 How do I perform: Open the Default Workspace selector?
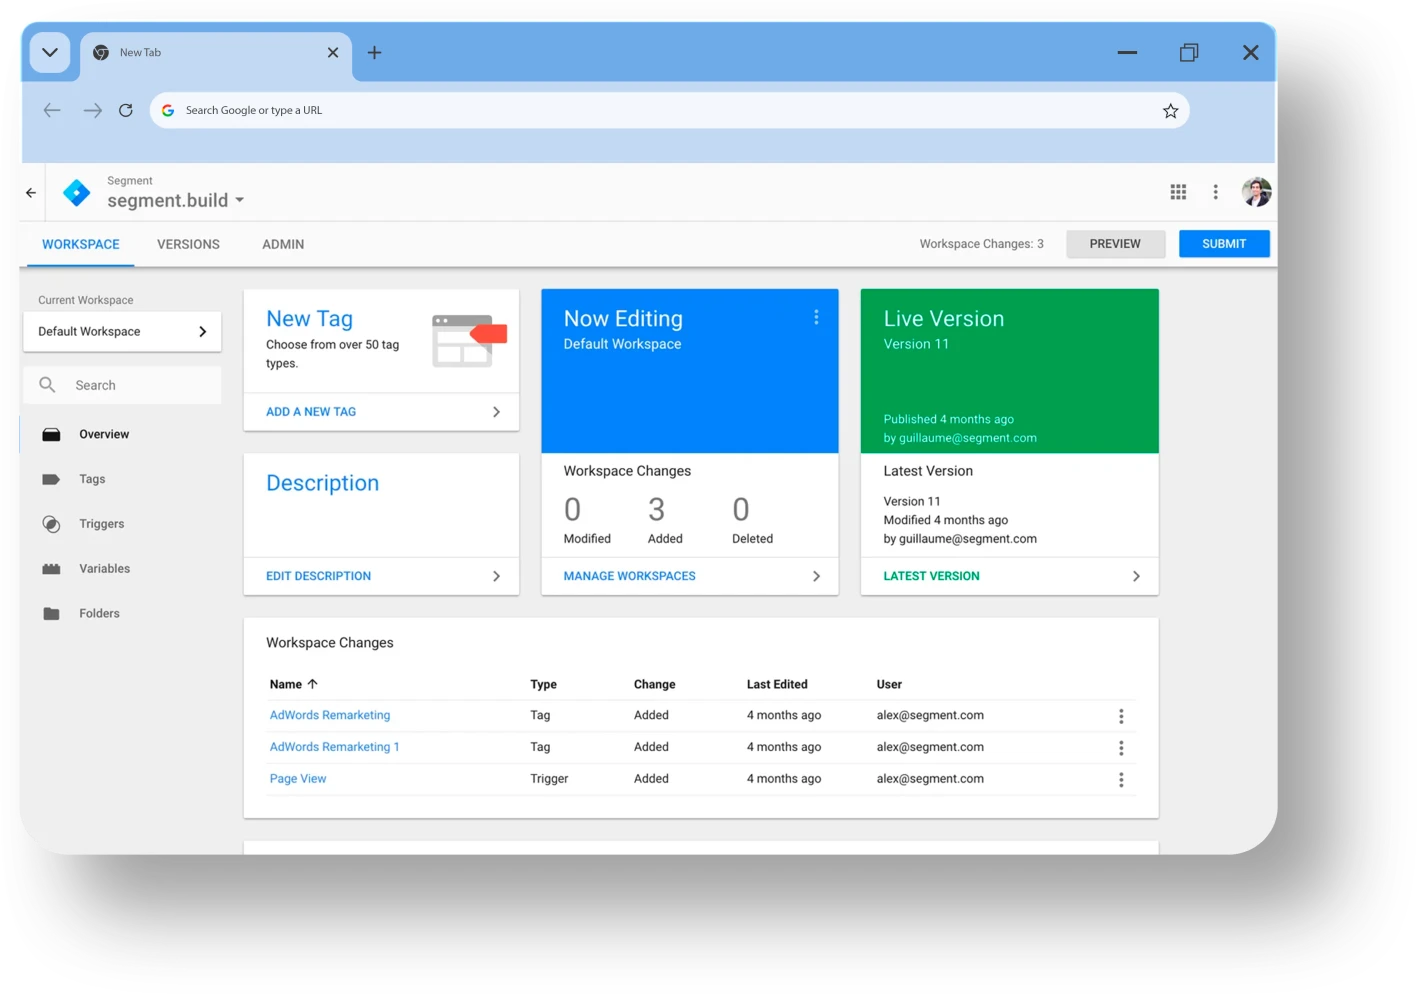[122, 332]
